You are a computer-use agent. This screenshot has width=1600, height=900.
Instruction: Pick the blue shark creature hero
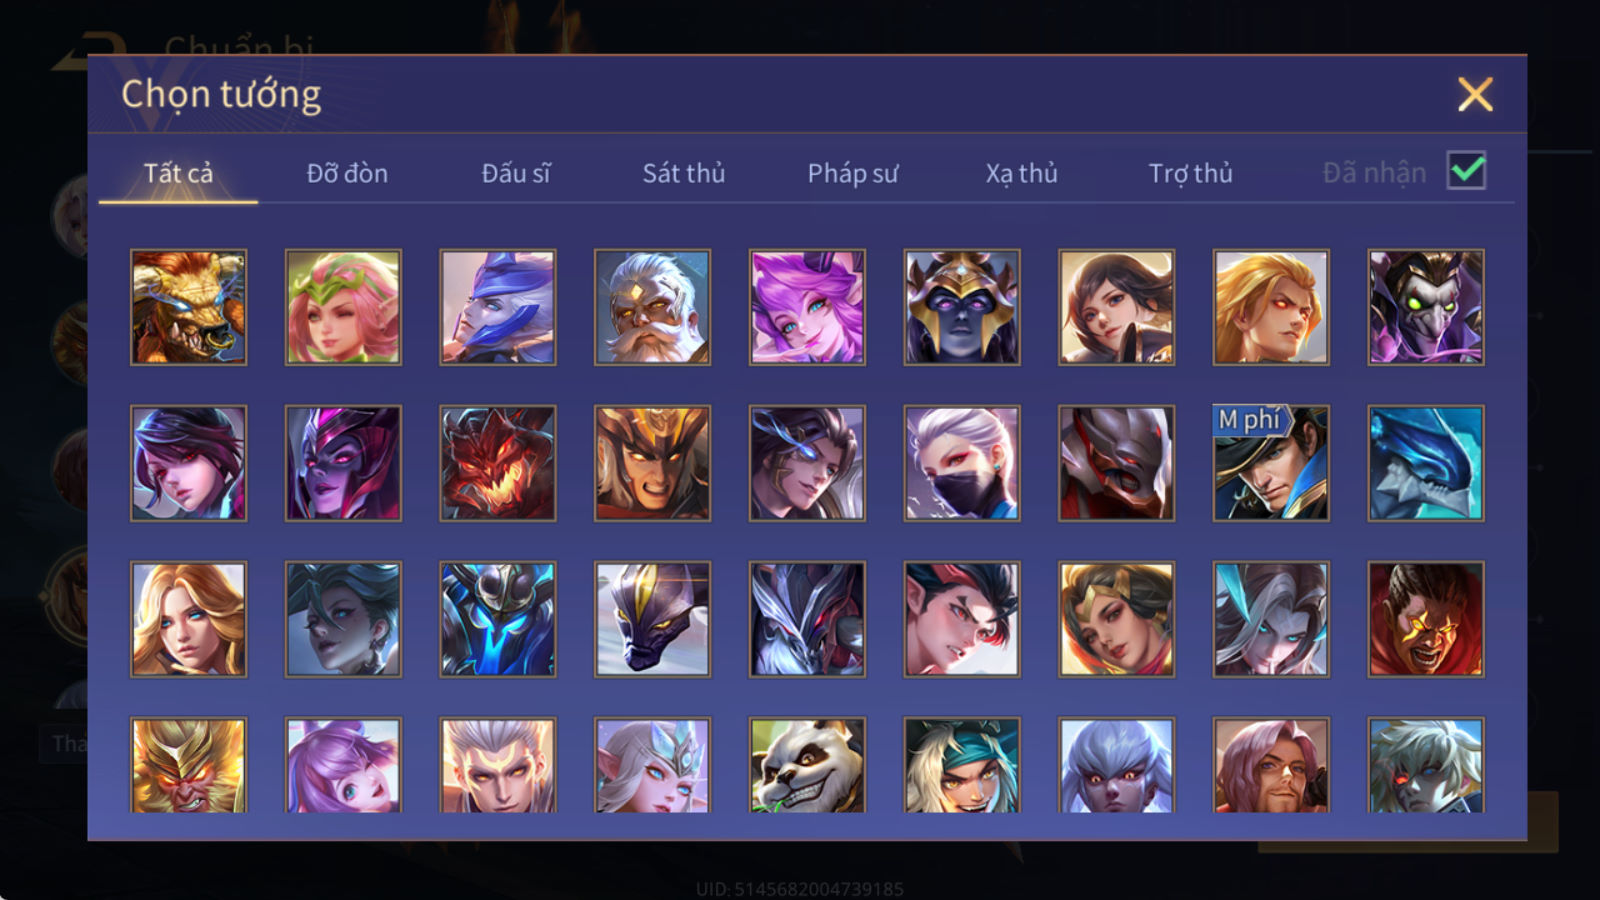point(1426,463)
